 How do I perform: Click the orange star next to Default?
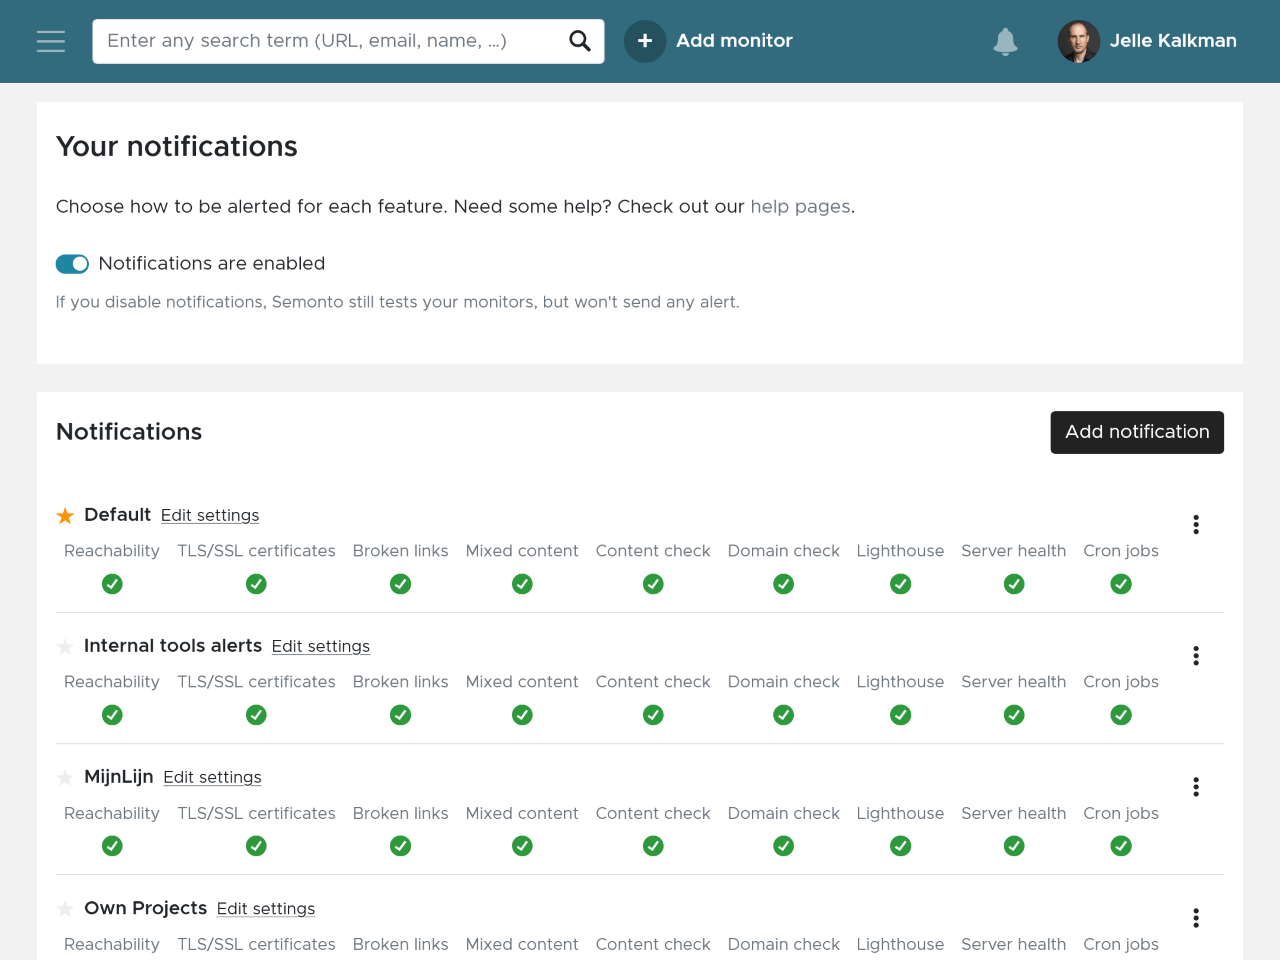(x=65, y=516)
